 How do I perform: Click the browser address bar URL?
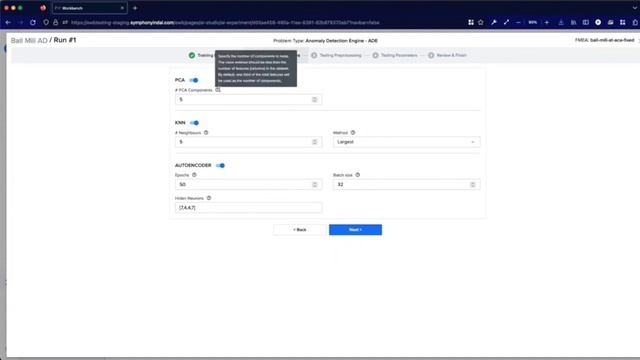click(225, 22)
